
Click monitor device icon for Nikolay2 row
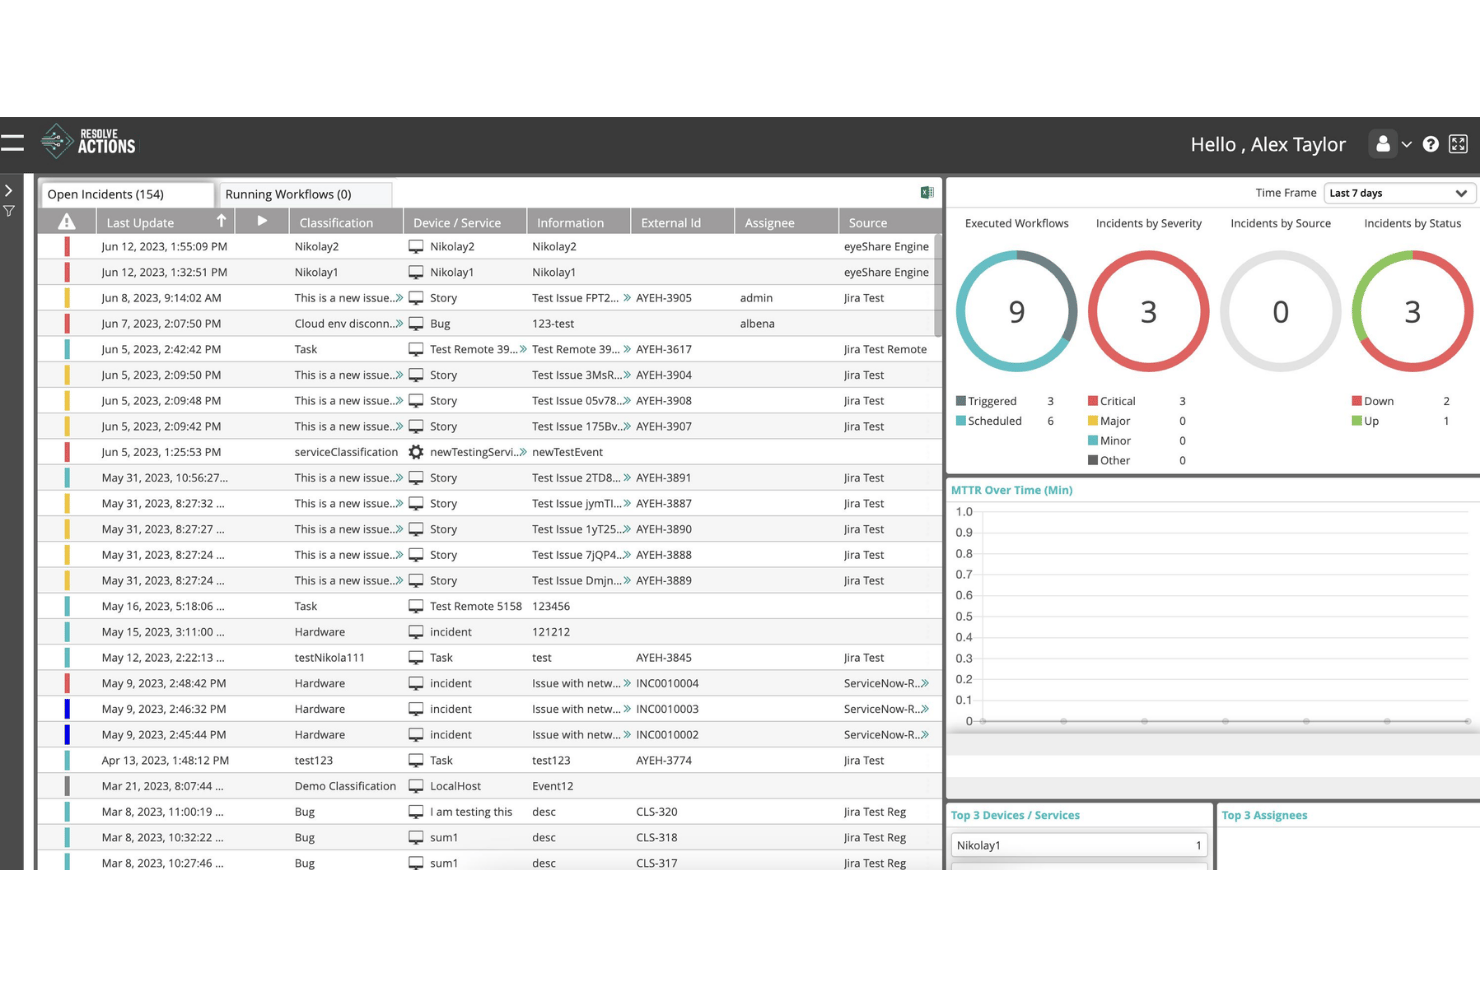click(416, 246)
